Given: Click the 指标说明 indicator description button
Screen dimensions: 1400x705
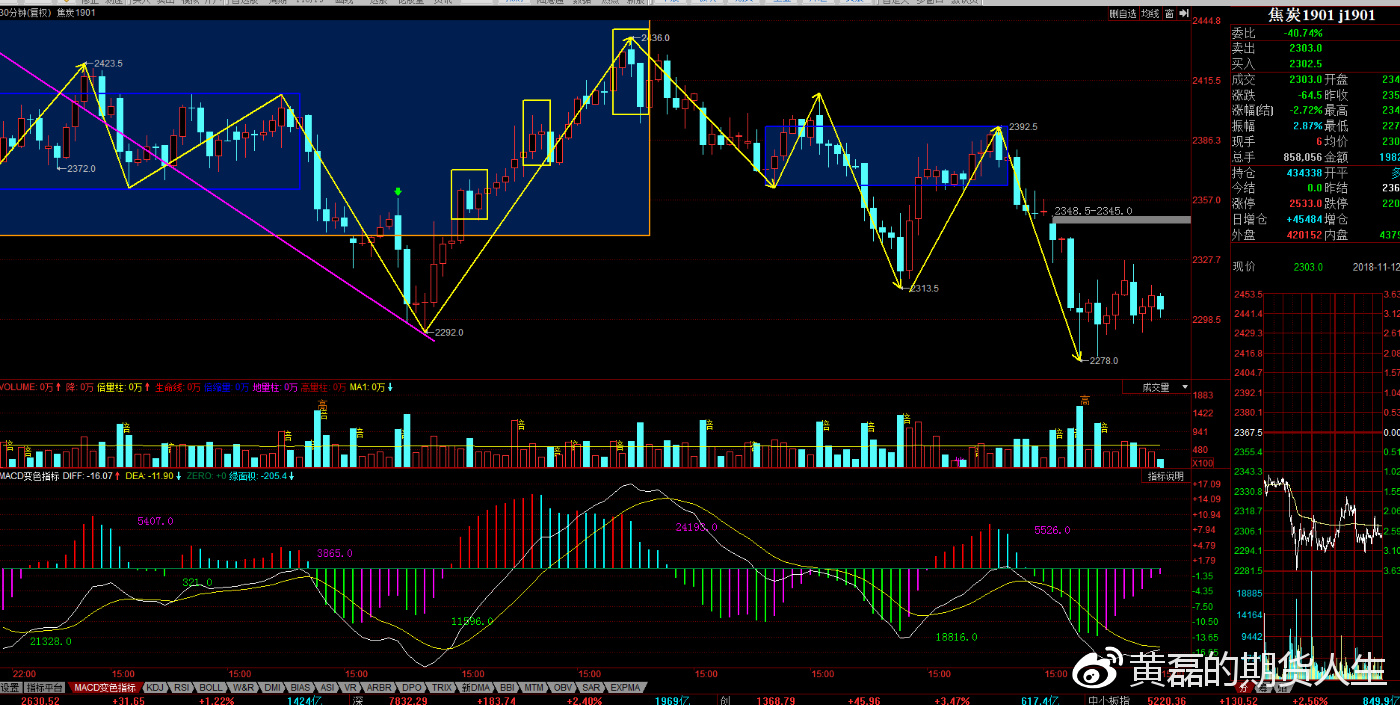Looking at the screenshot, I should [x=1165, y=476].
